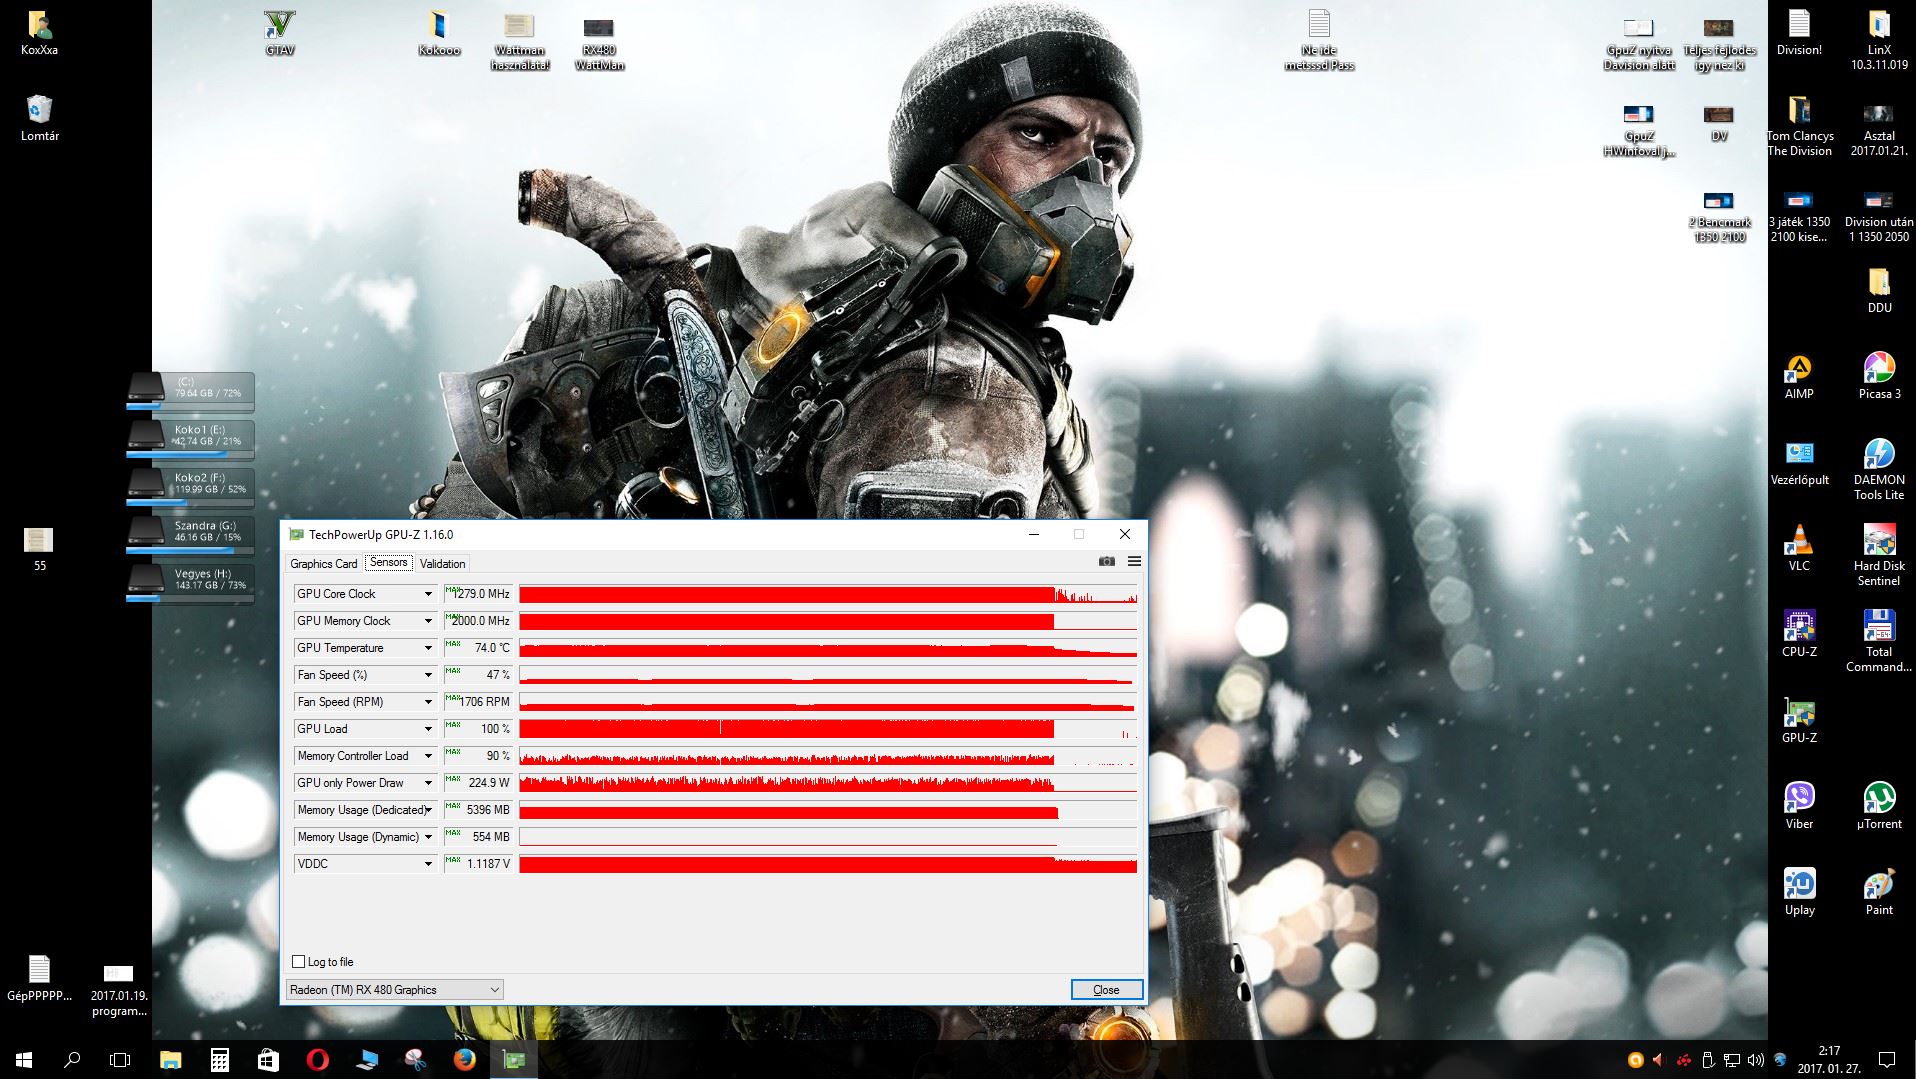The height and width of the screenshot is (1079, 1916).
Task: Open the DDU folder icon
Action: [1879, 291]
